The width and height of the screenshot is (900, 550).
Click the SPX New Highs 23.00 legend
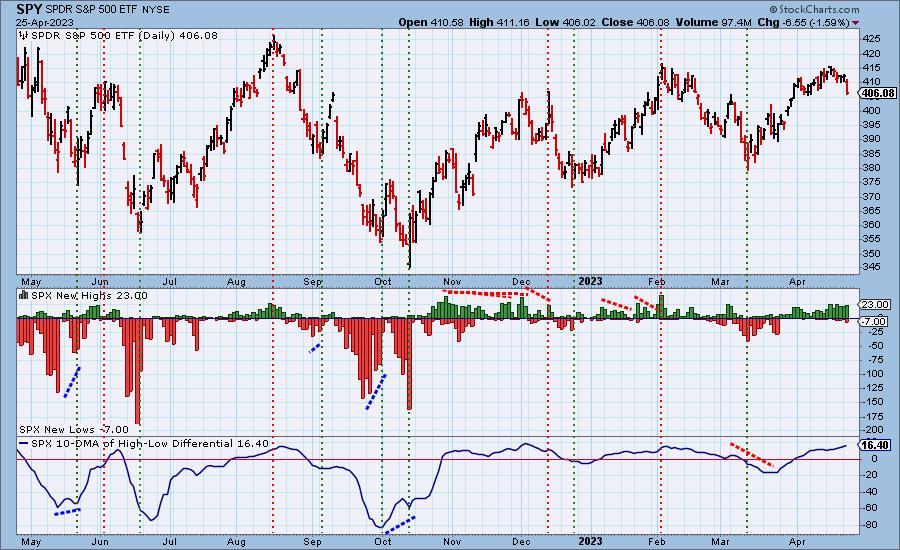pyautogui.click(x=89, y=295)
